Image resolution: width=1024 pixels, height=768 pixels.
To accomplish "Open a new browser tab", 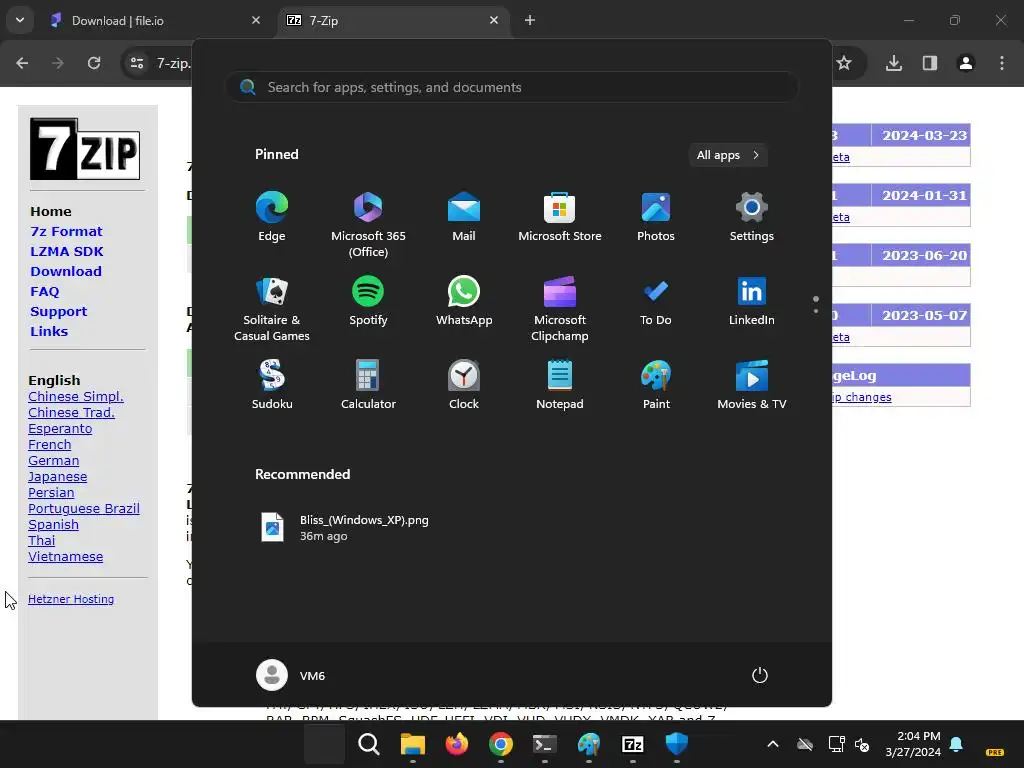I will tap(530, 21).
